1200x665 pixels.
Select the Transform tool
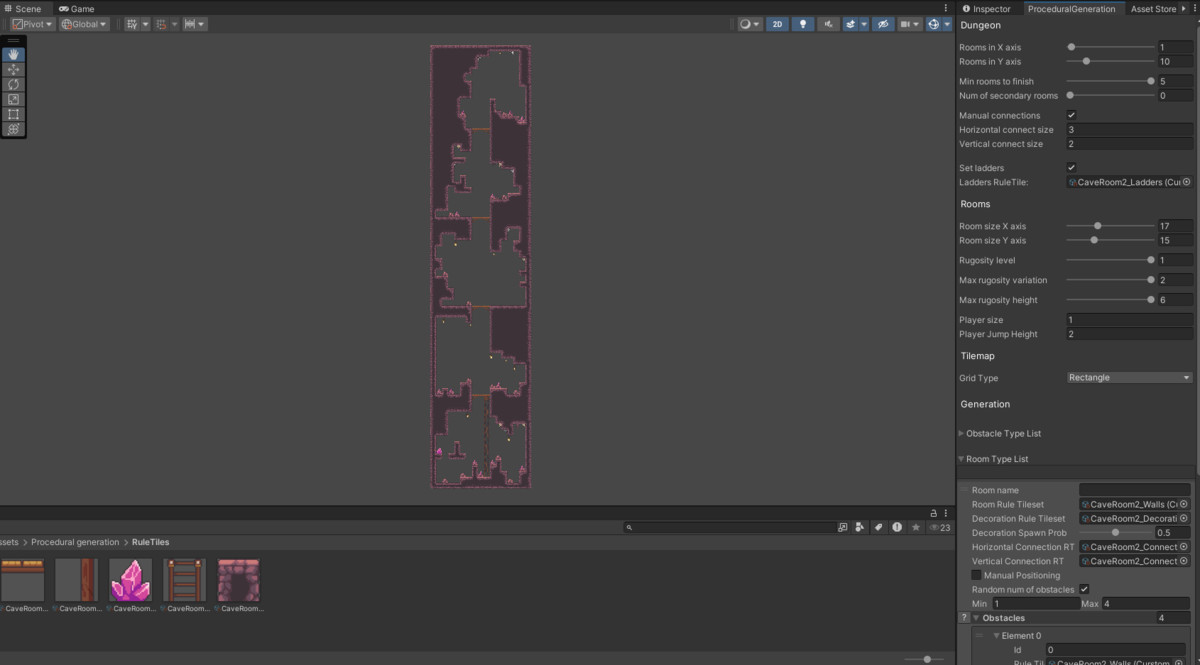pyautogui.click(x=13, y=129)
